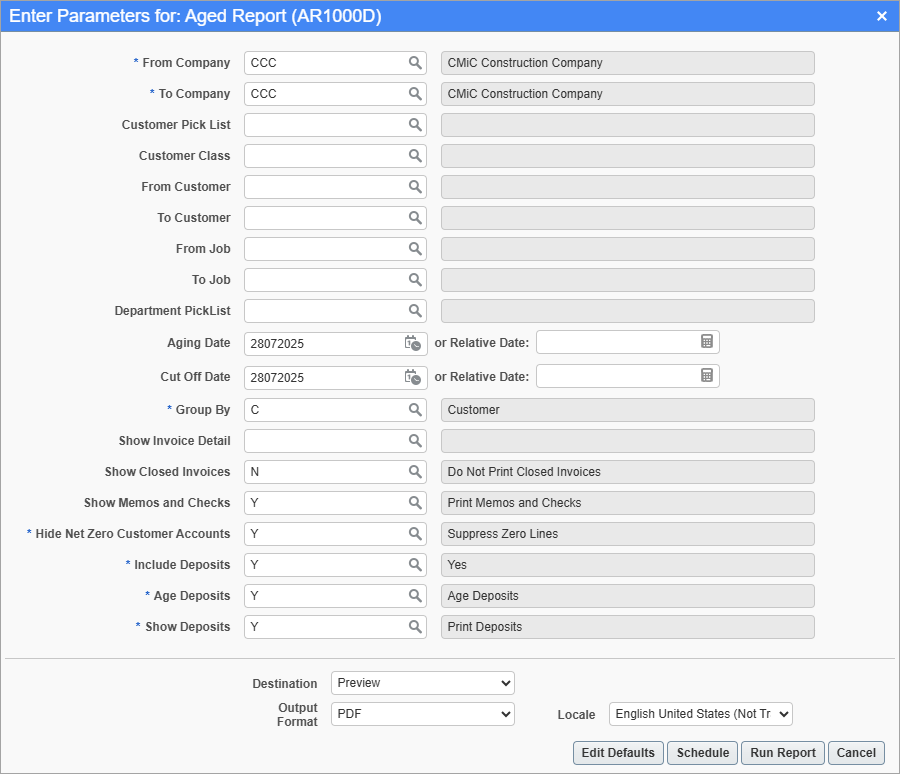Open the Department PickList lookup icon
This screenshot has width=900, height=774.
pyautogui.click(x=415, y=311)
